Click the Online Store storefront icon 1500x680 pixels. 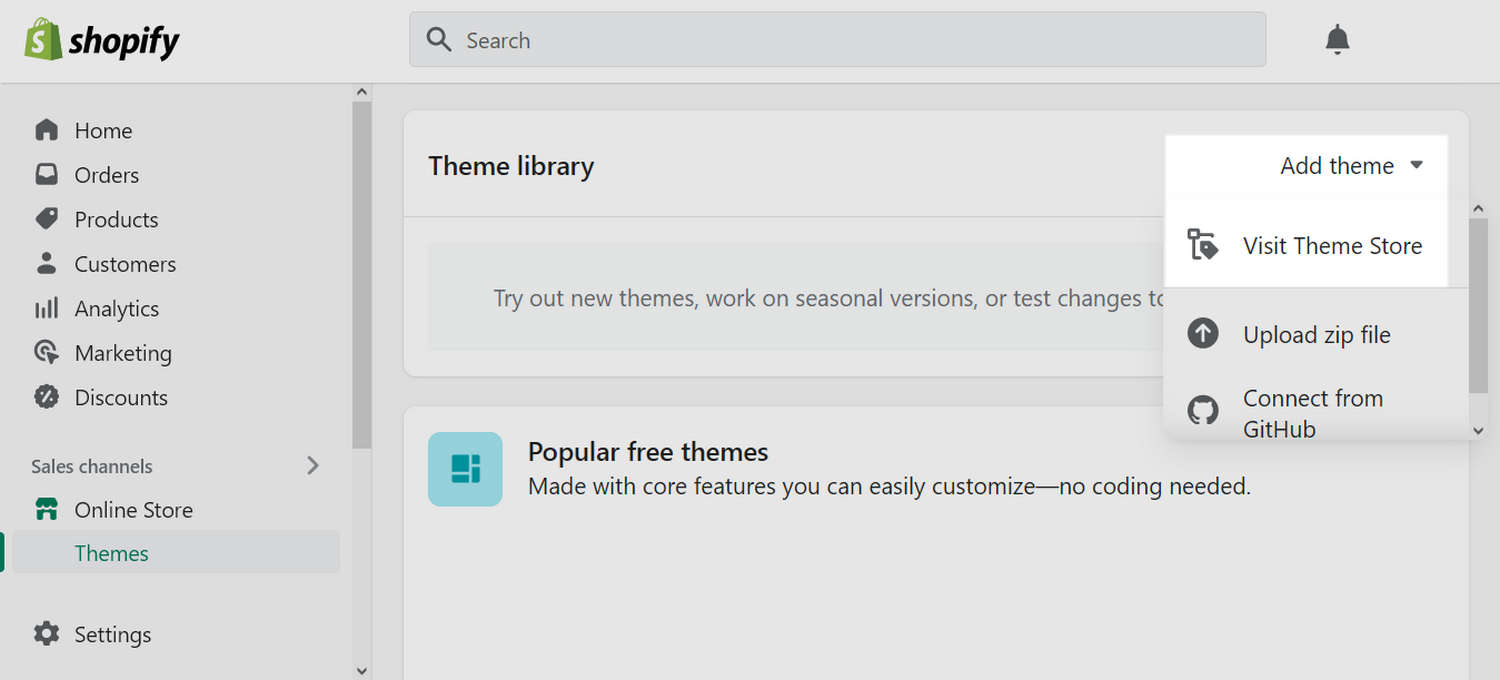47,509
